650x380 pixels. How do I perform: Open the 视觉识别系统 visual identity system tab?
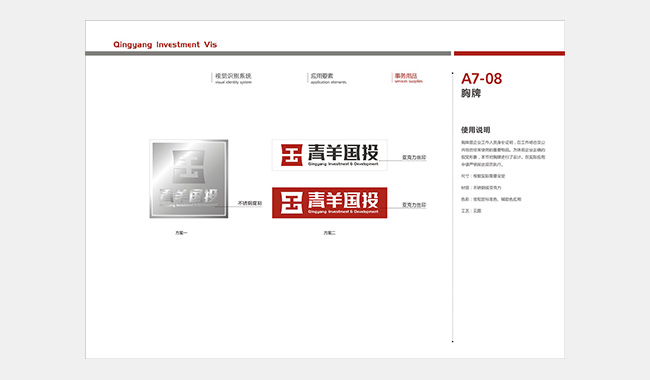click(233, 78)
